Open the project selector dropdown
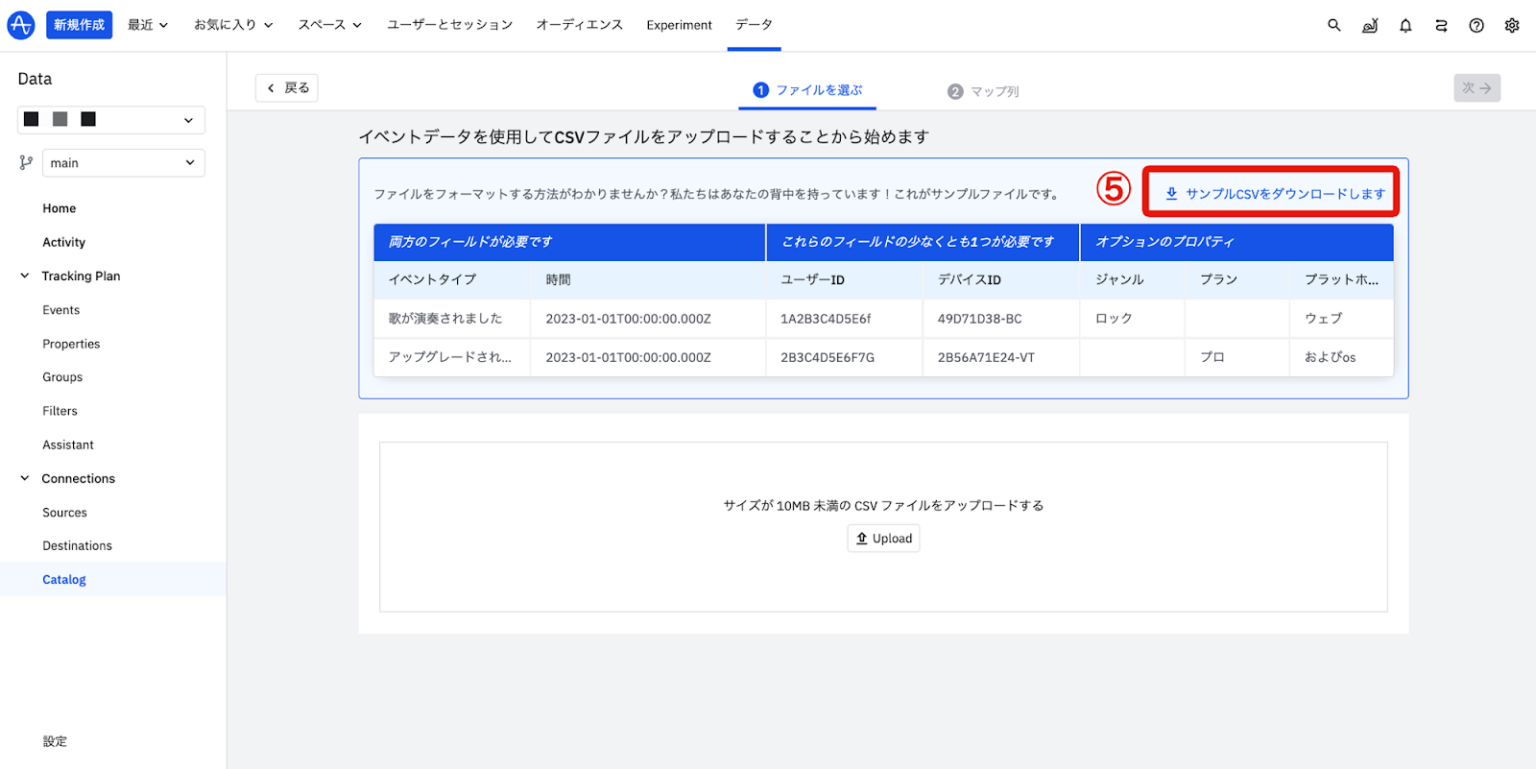The width and height of the screenshot is (1536, 769). (x=110, y=119)
